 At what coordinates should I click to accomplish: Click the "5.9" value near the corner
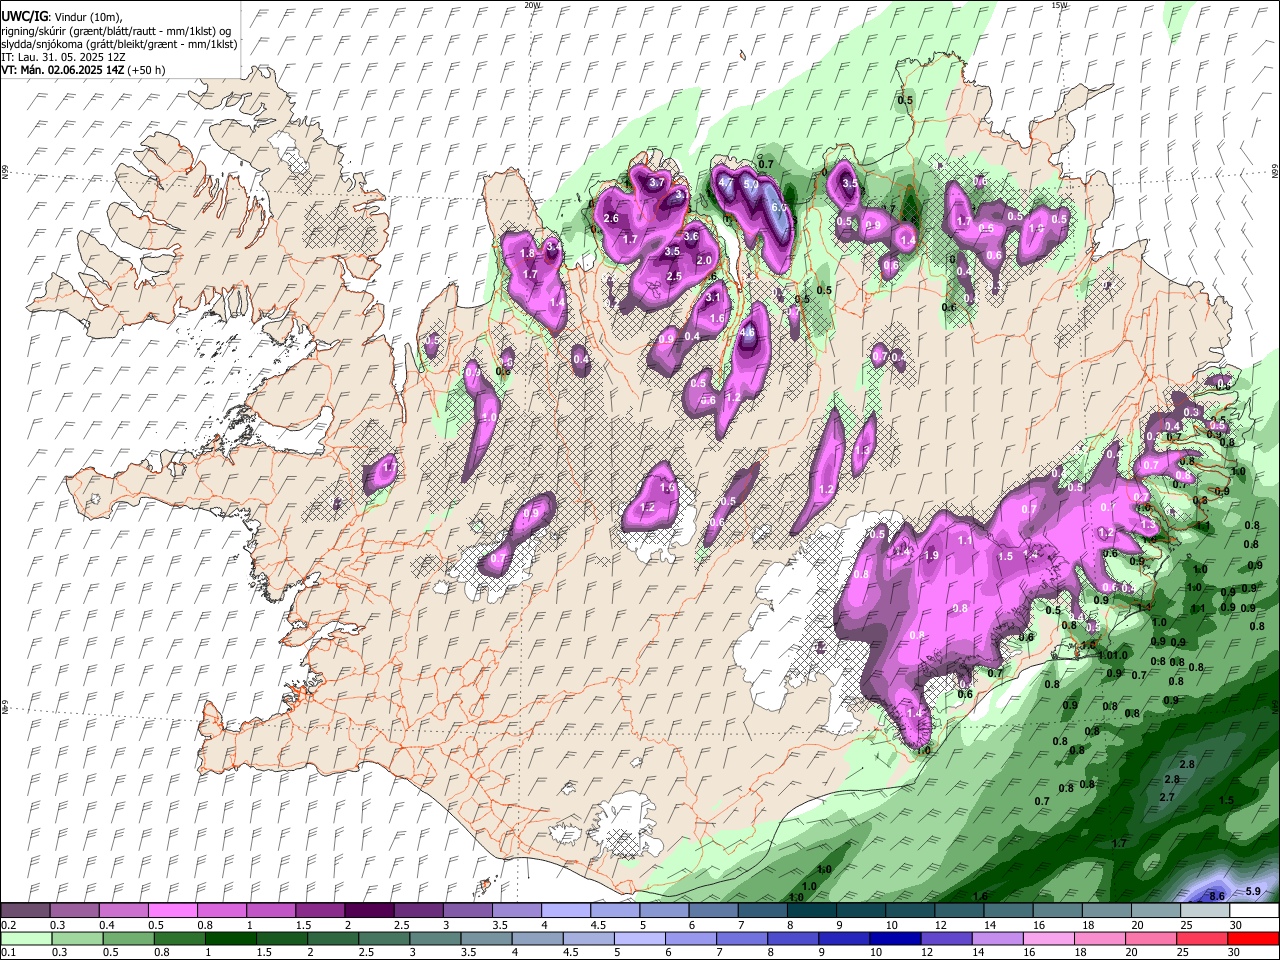coord(1254,891)
